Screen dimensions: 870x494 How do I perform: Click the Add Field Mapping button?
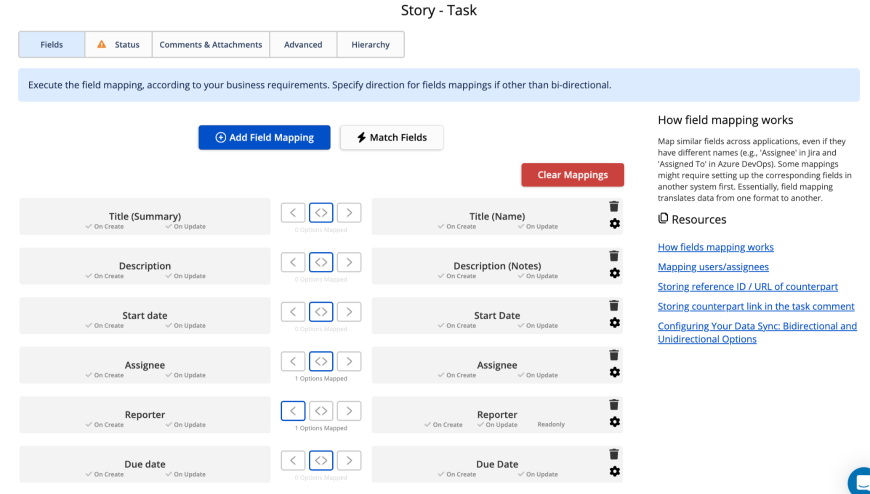264,137
